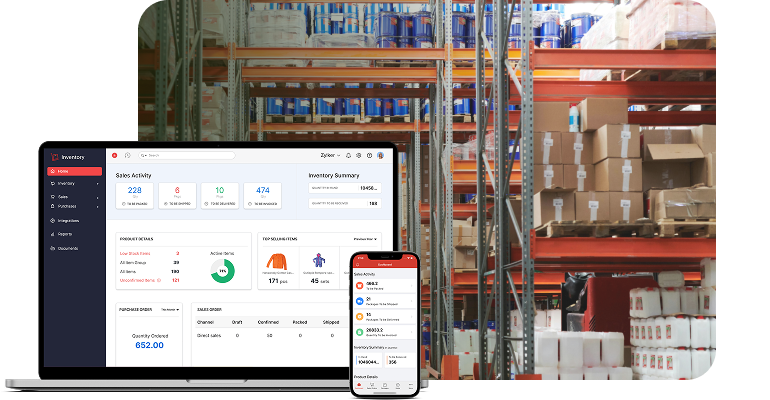Expand the Inventory sidebar submenu arrow
Image resolution: width=770 pixels, height=400 pixels.
coord(97,184)
